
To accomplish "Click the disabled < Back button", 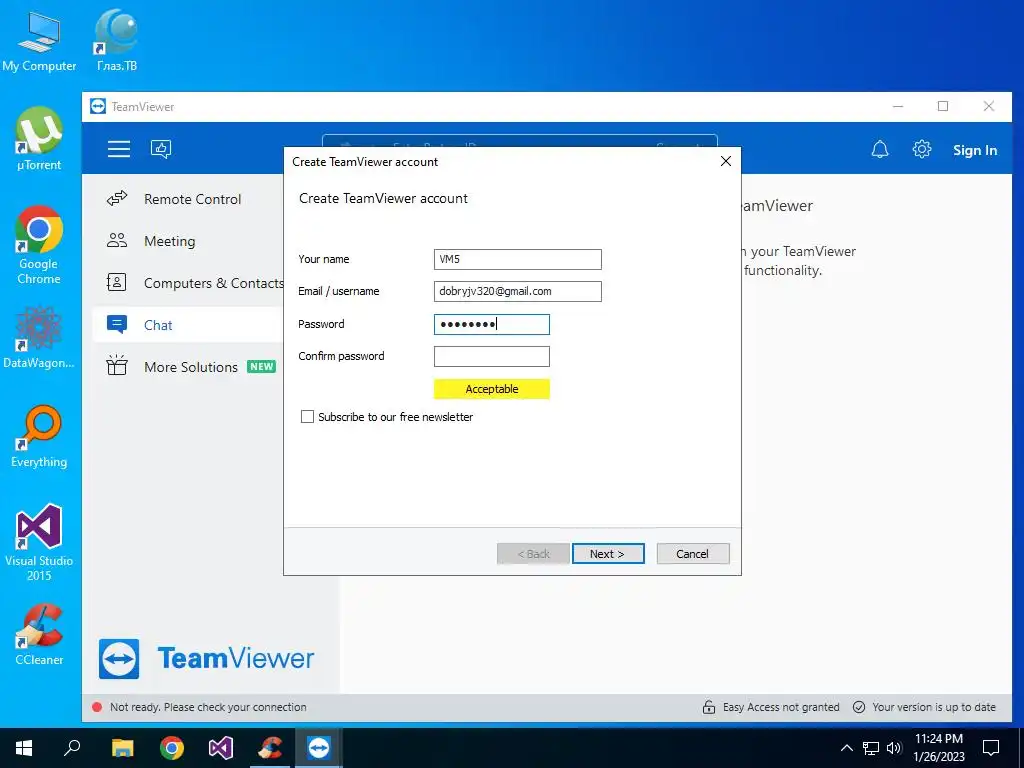I will pos(533,554).
